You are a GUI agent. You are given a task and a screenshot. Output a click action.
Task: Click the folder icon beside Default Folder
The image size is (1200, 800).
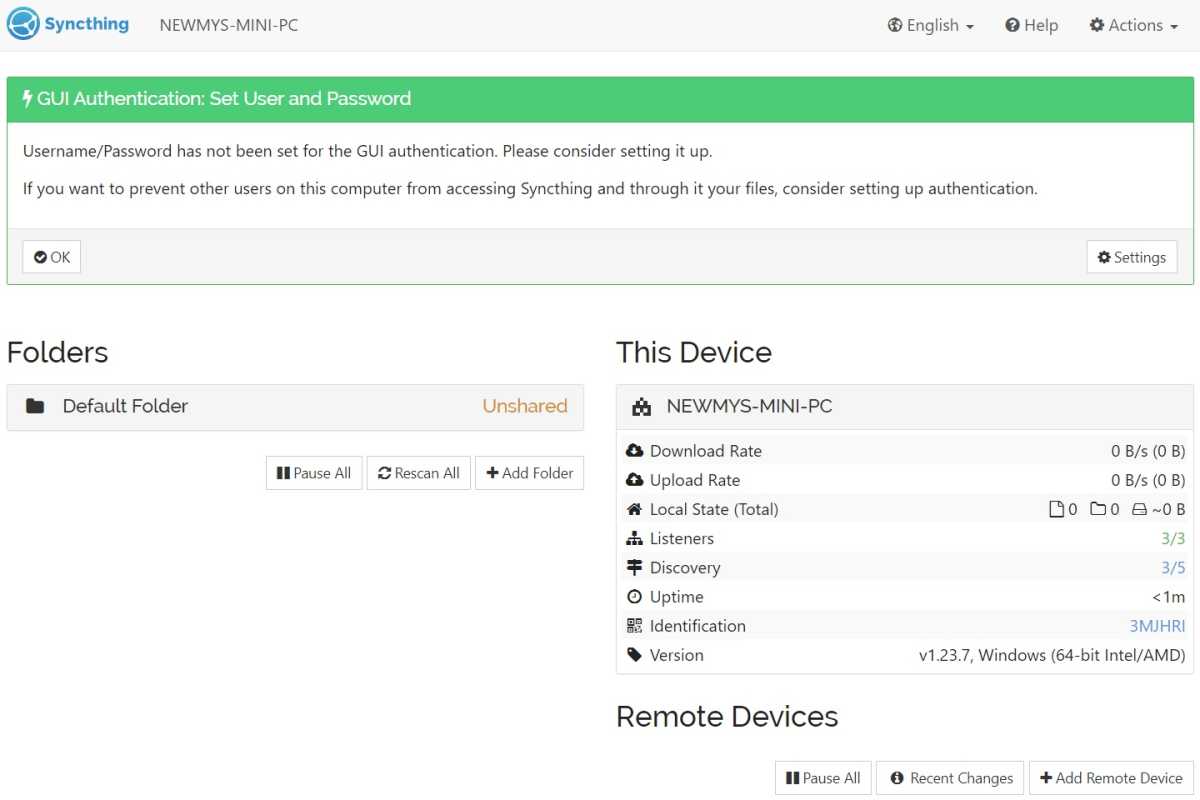(35, 406)
